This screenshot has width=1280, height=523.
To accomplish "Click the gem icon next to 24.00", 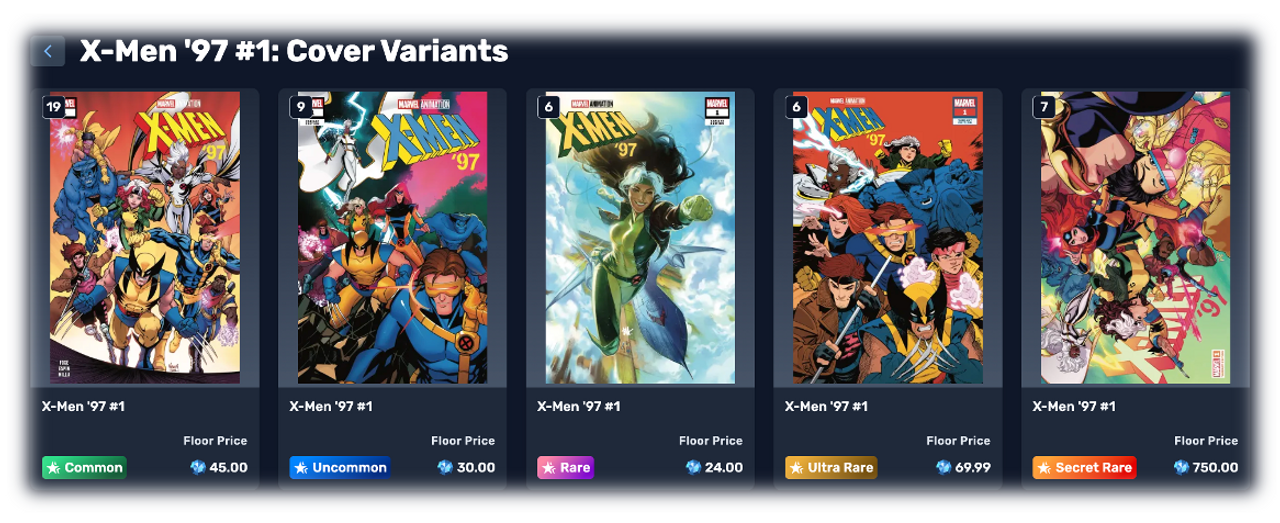I will pyautogui.click(x=693, y=467).
